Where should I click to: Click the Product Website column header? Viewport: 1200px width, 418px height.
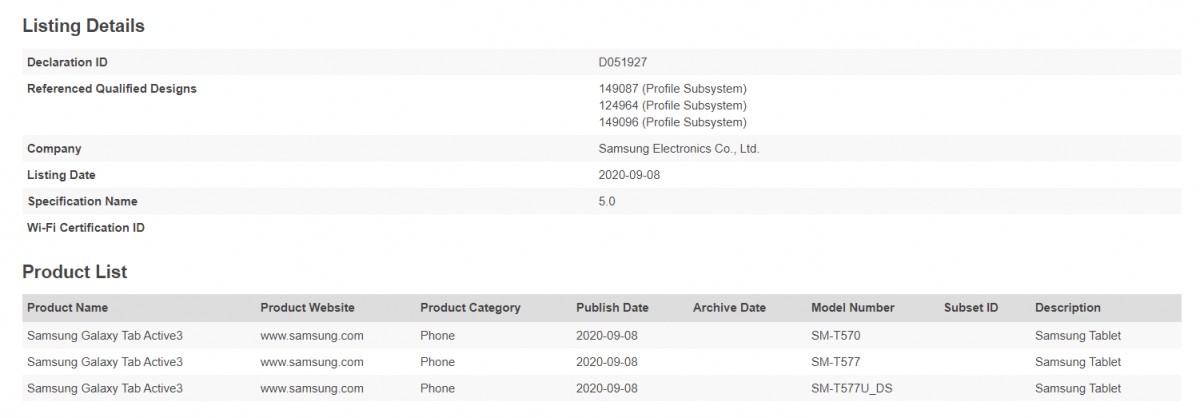[x=307, y=308]
